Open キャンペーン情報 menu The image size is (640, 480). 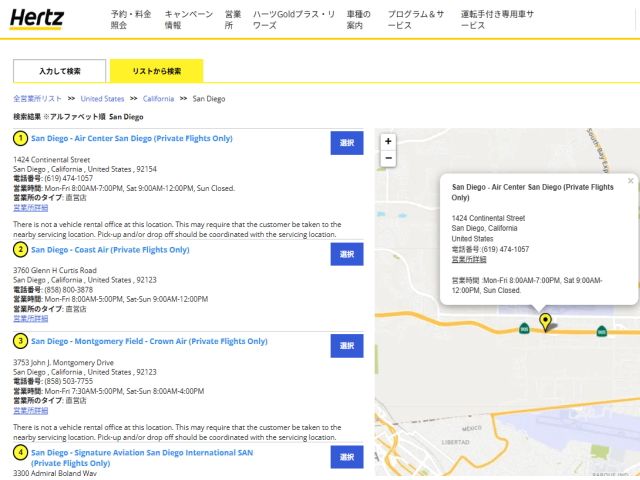pos(188,20)
